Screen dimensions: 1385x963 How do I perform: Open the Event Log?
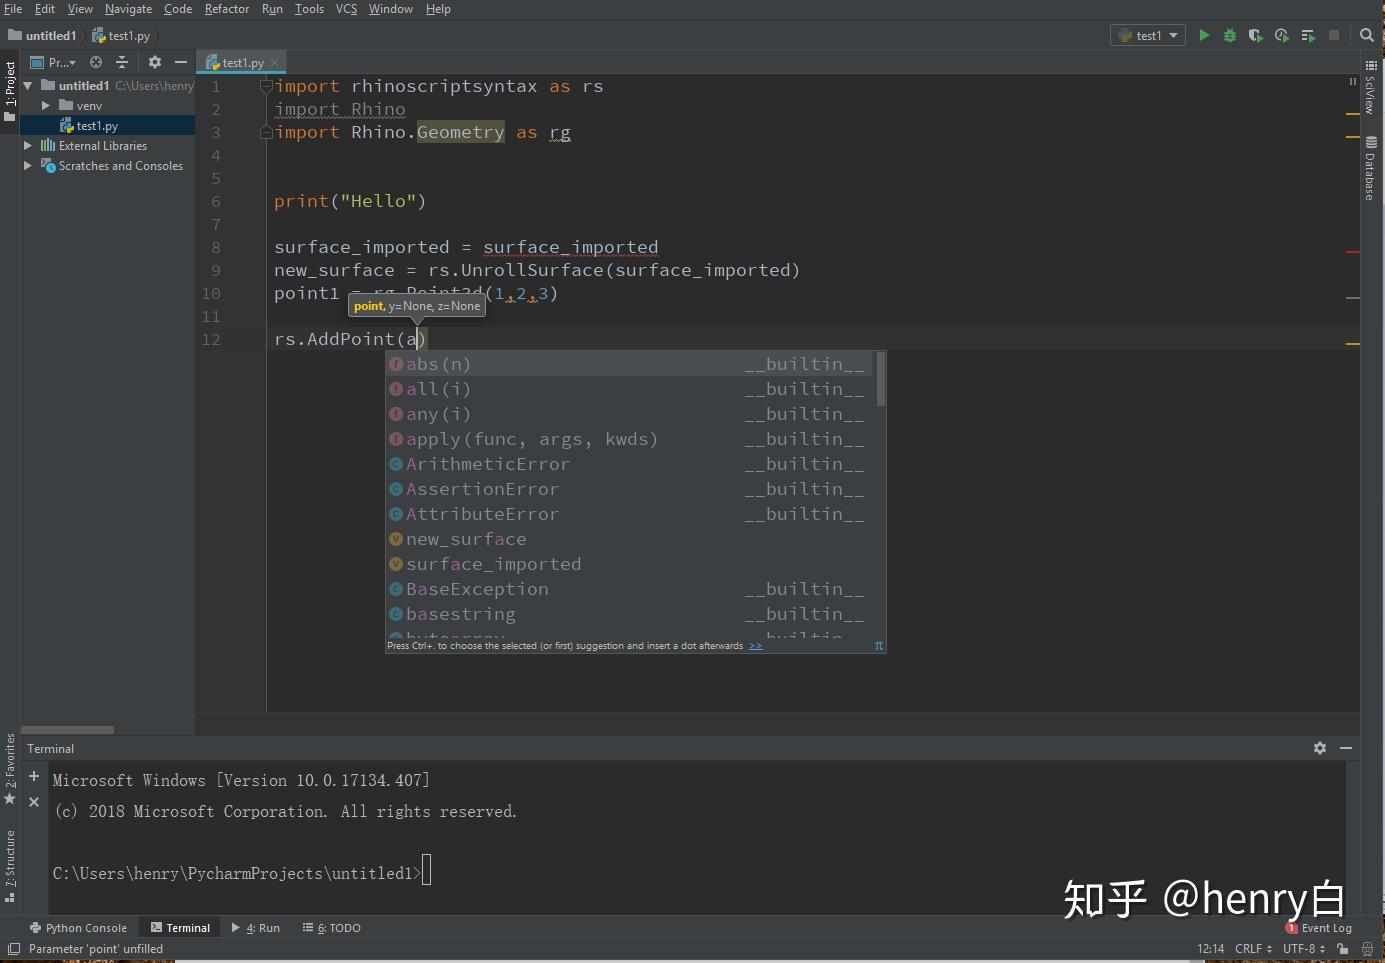(x=1319, y=928)
